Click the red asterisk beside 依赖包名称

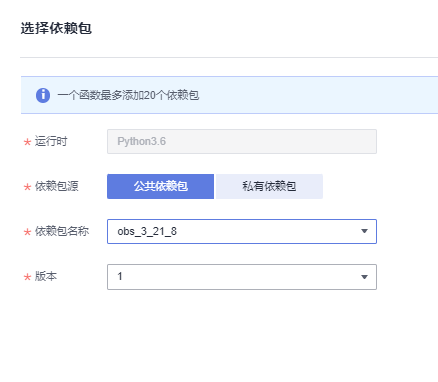[27, 232]
